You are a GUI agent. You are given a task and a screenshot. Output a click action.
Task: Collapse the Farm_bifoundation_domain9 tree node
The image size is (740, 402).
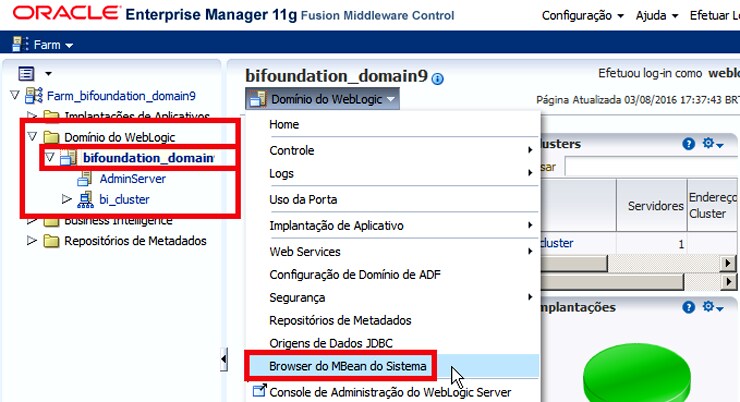coord(15,95)
